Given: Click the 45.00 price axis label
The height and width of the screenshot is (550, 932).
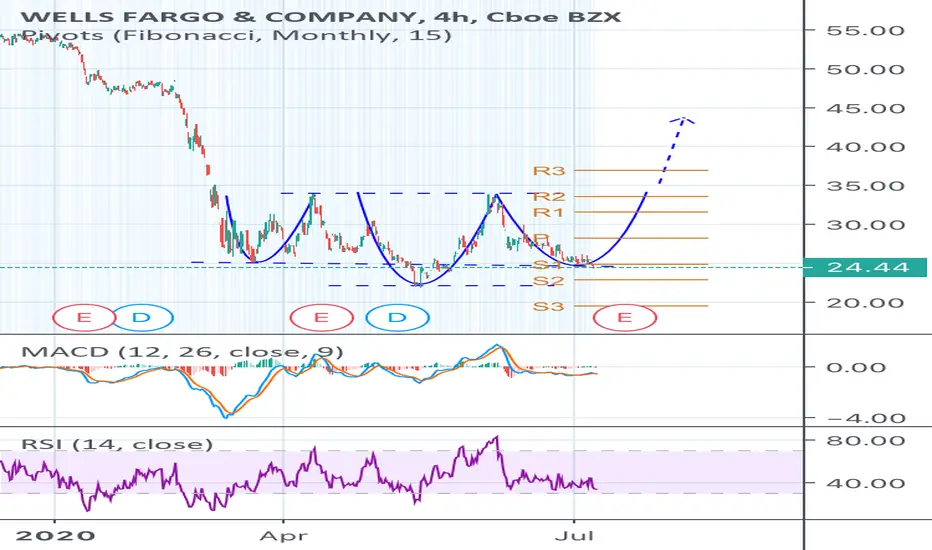Looking at the screenshot, I should (865, 109).
